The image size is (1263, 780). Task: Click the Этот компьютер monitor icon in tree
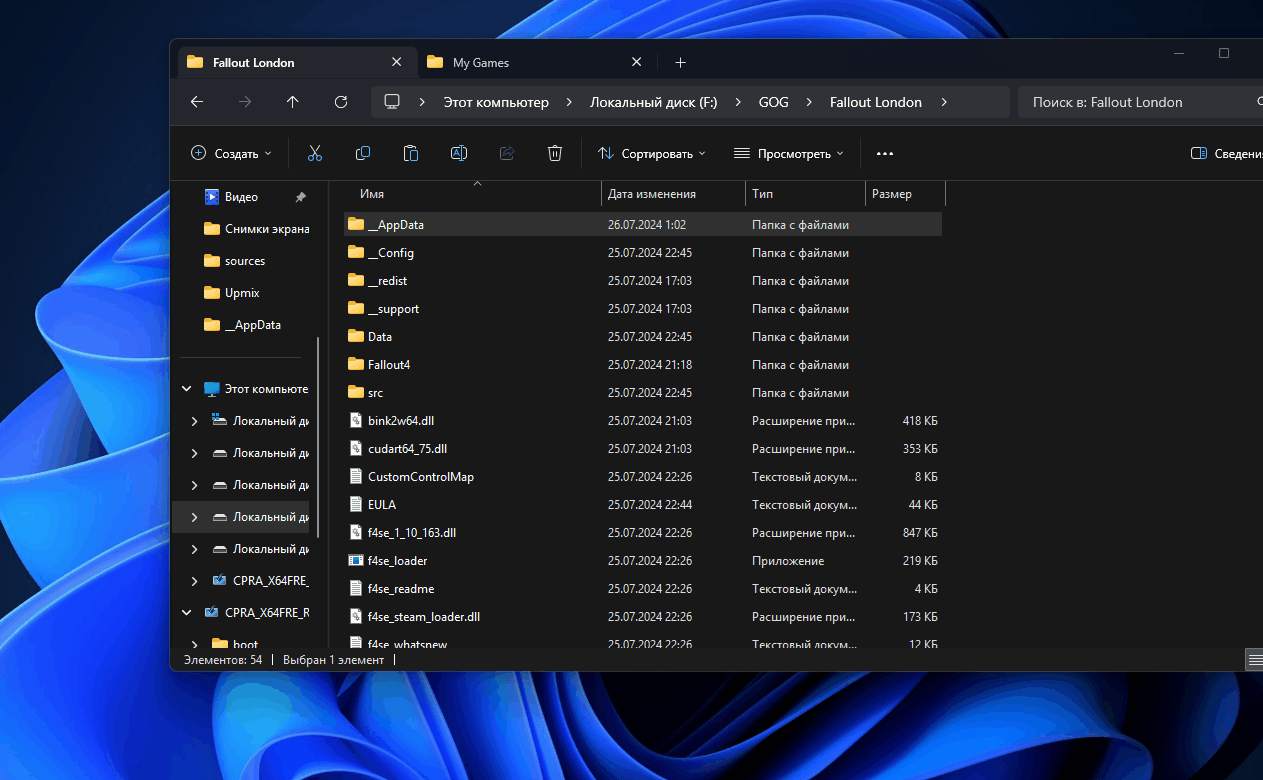(211, 389)
